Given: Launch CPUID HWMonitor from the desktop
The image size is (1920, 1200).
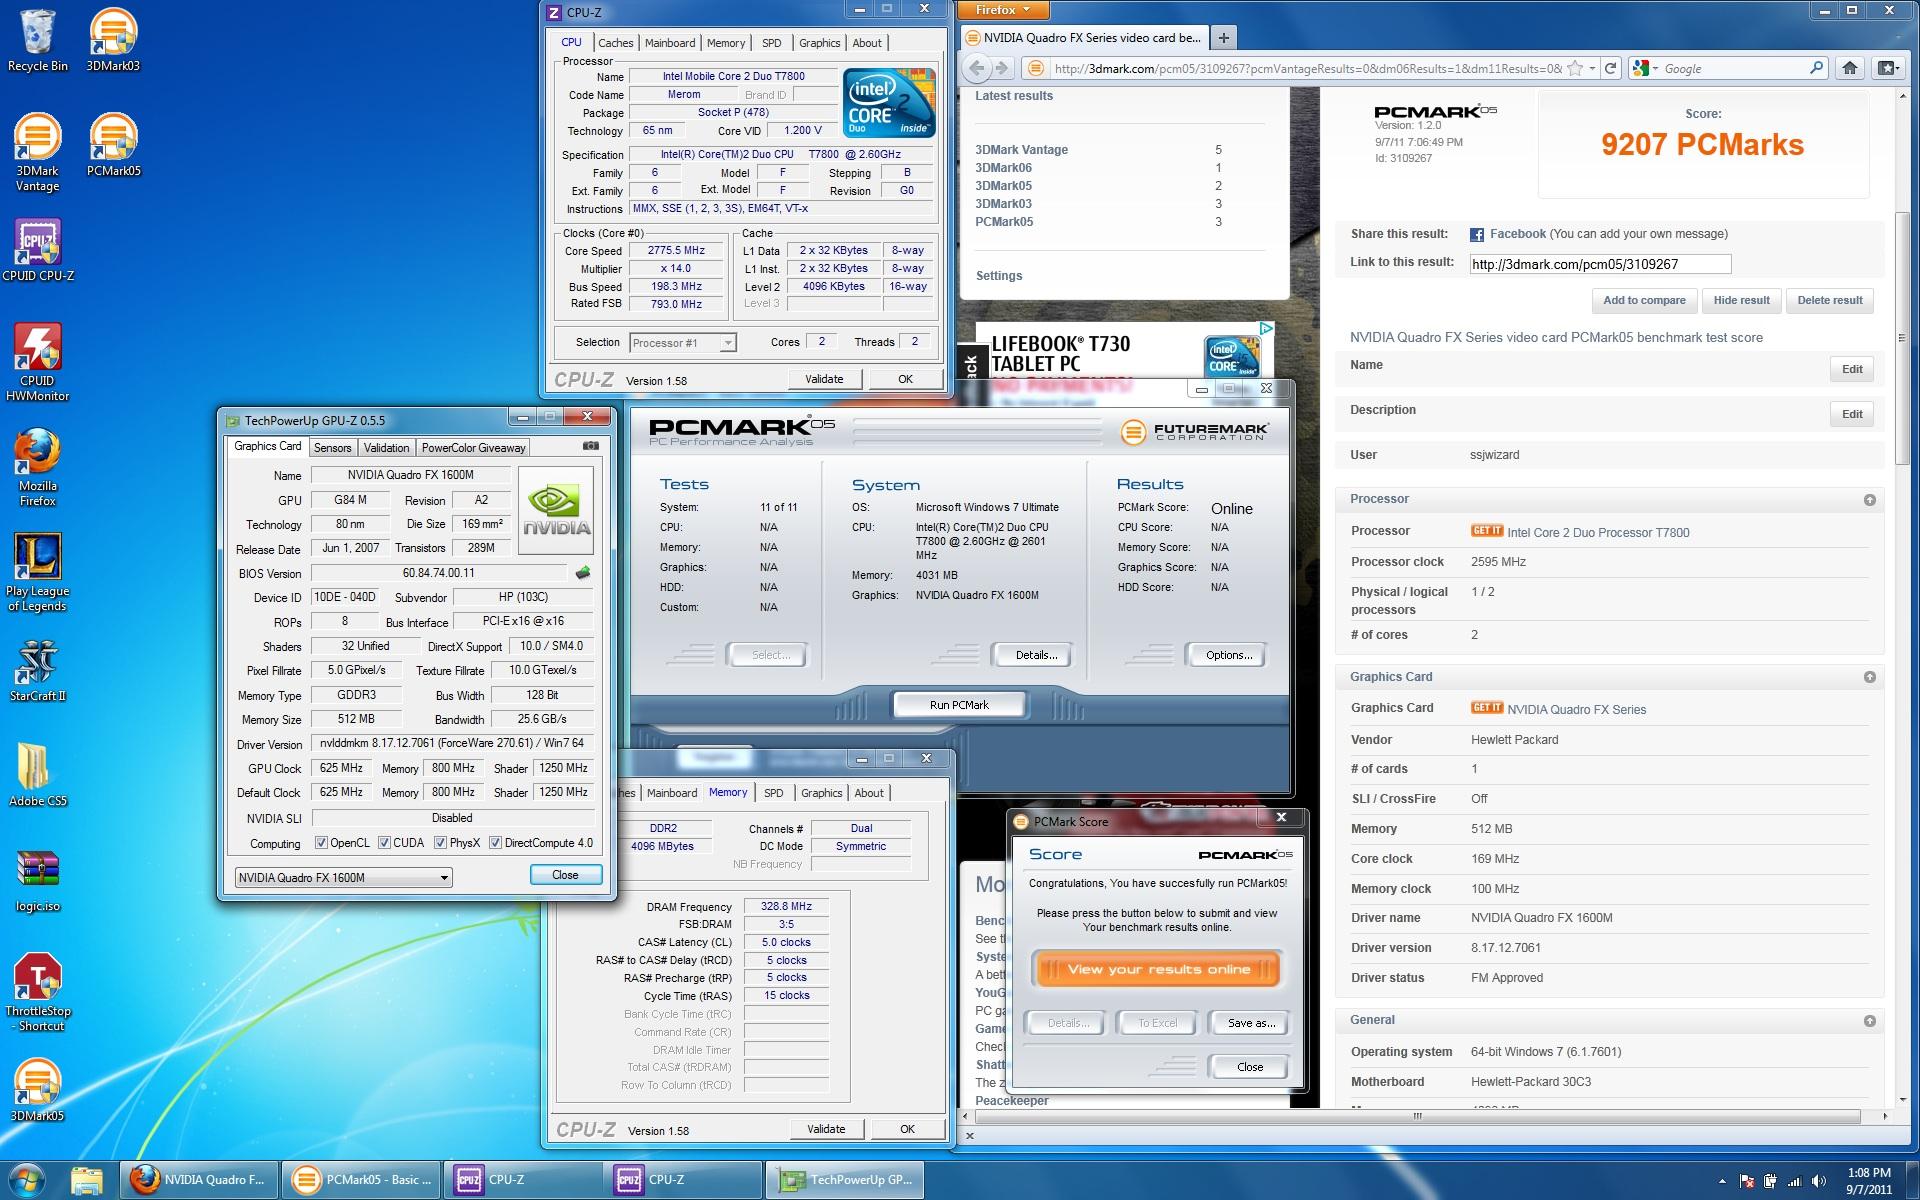Looking at the screenshot, I should coord(38,363).
